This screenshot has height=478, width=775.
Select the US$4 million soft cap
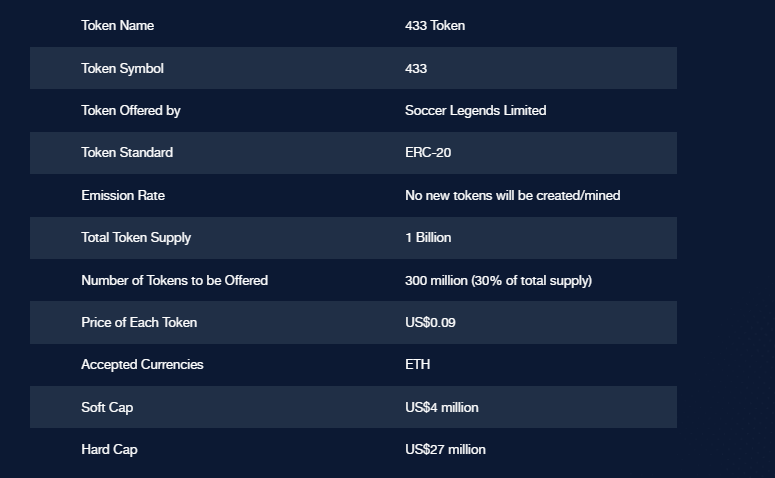click(x=442, y=408)
